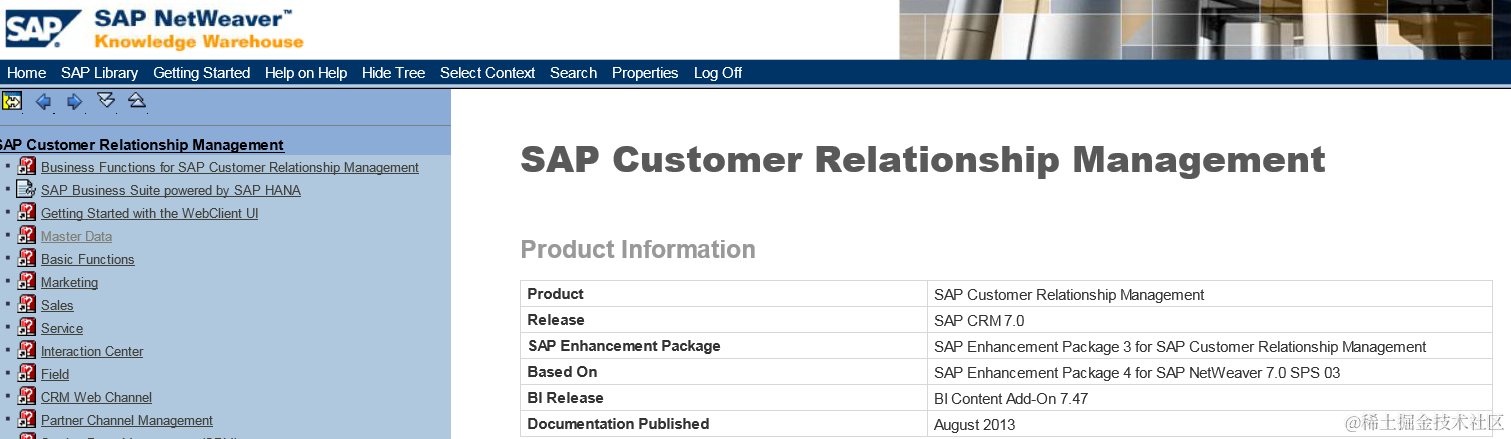
Task: Open Help on Help
Action: coord(306,73)
